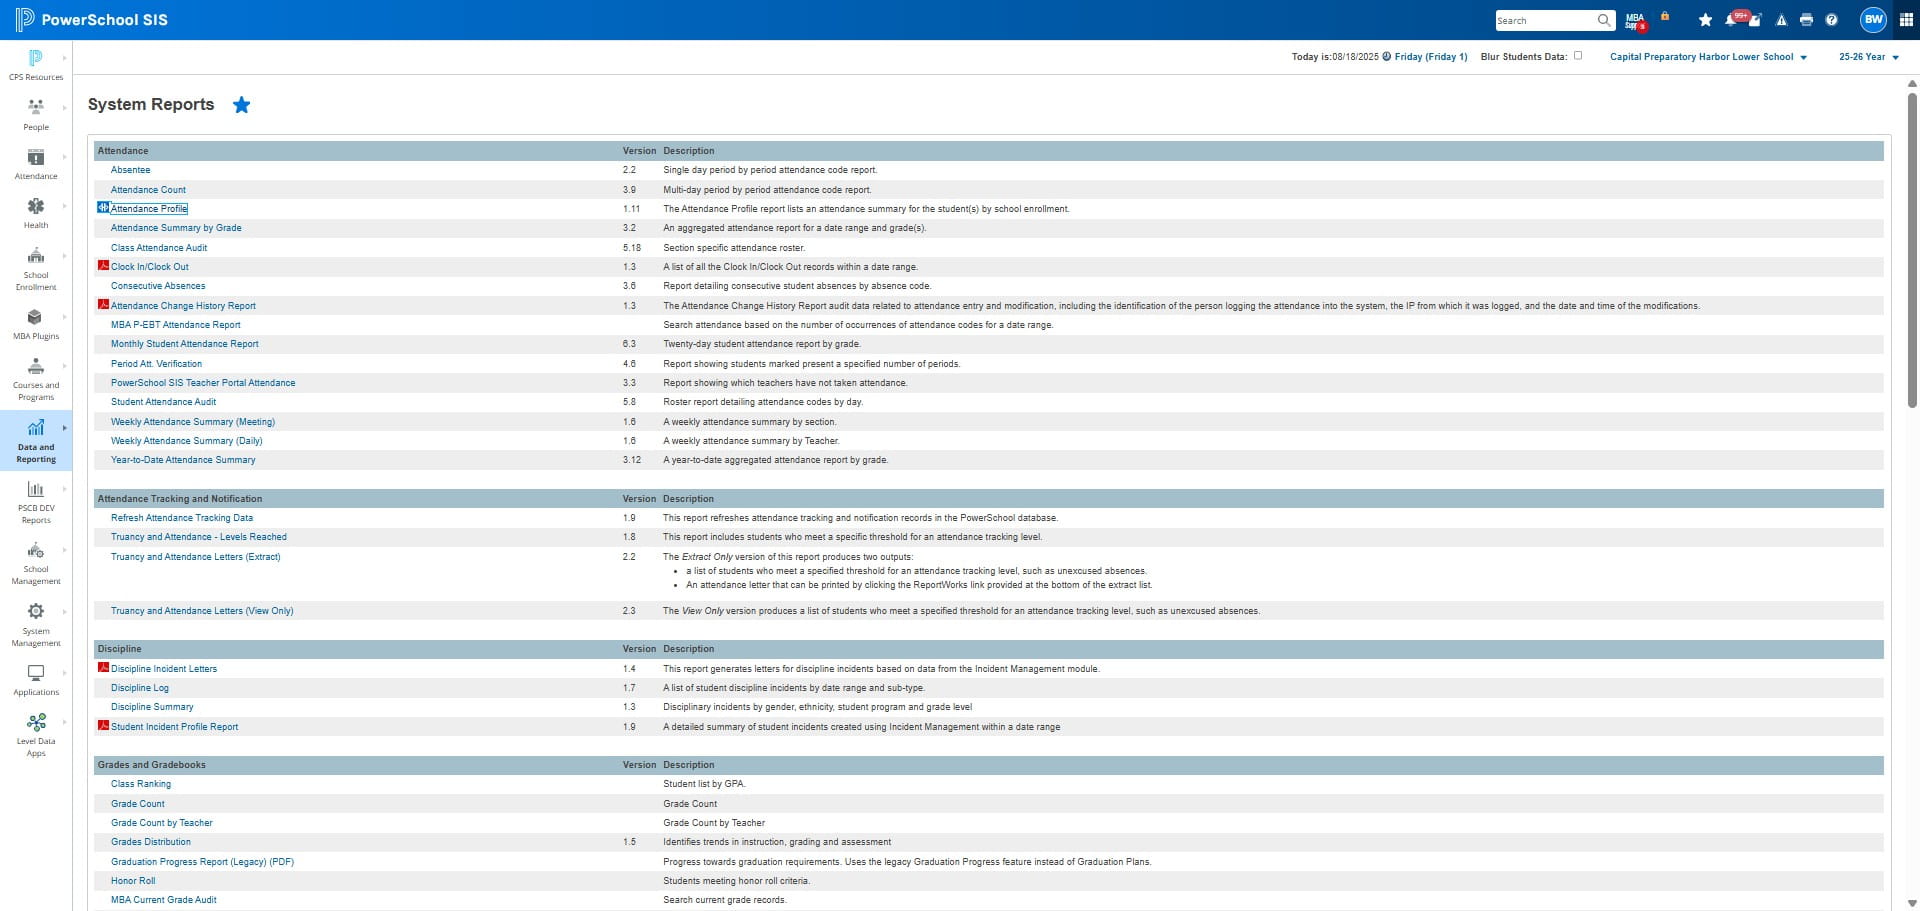Click the alert warning triangle icon

[x=1781, y=20]
